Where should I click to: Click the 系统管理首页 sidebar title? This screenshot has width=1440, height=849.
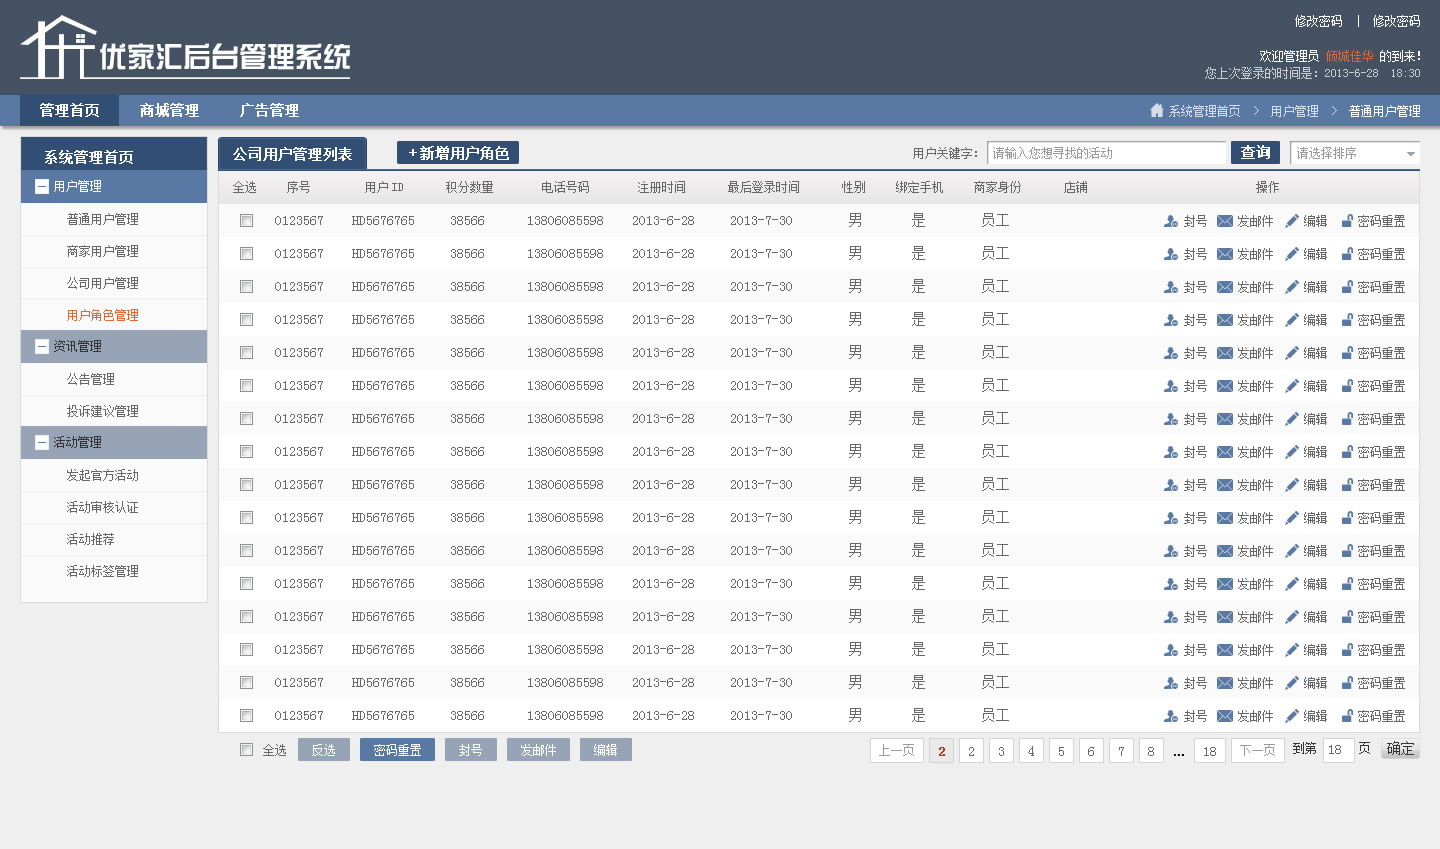pyautogui.click(x=88, y=157)
